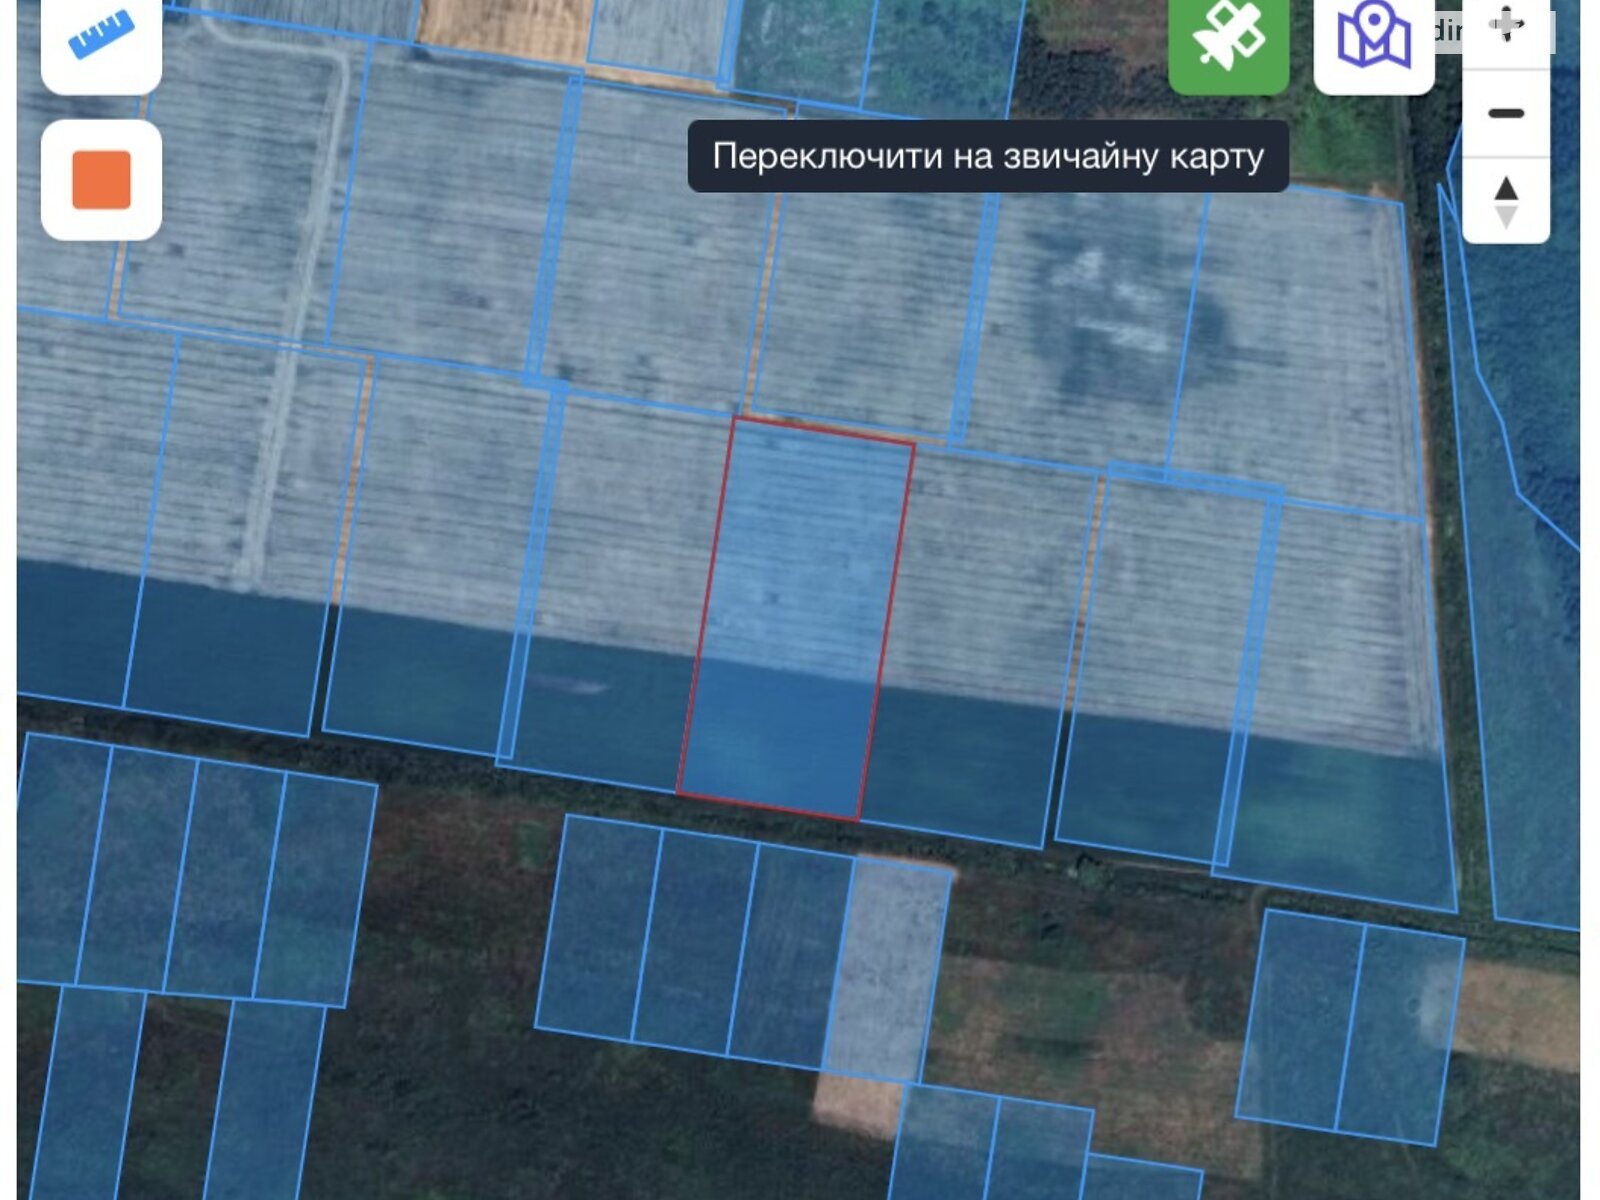Viewport: 1600px width, 1200px height.
Task: Reset map bearing with the compass arrow
Action: (1506, 200)
